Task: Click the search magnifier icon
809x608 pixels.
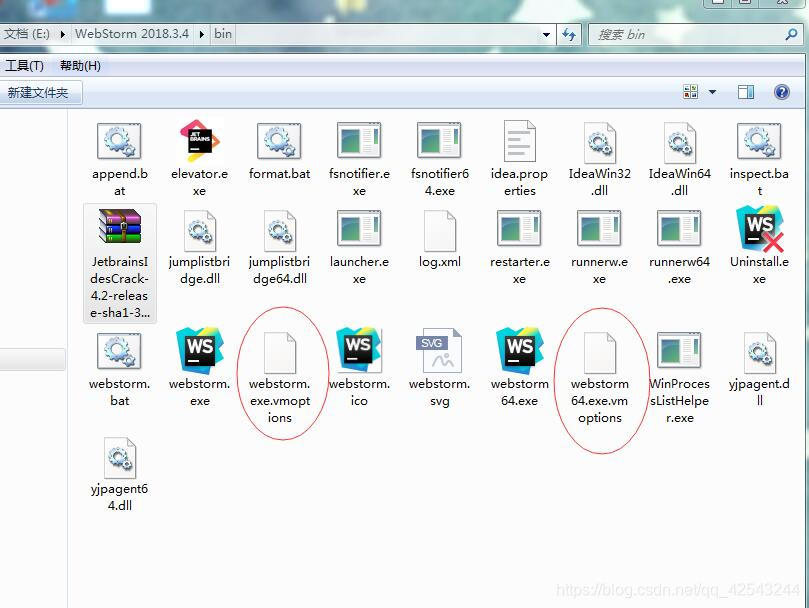Action: 791,35
